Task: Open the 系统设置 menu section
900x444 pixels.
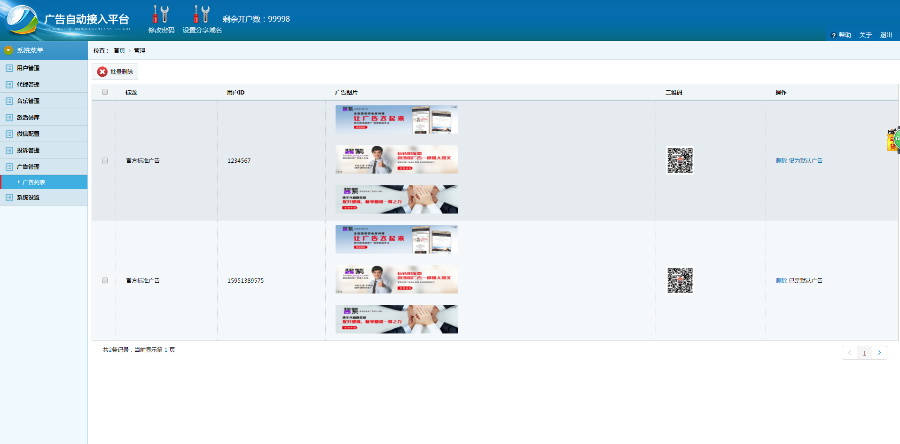Action: point(44,197)
